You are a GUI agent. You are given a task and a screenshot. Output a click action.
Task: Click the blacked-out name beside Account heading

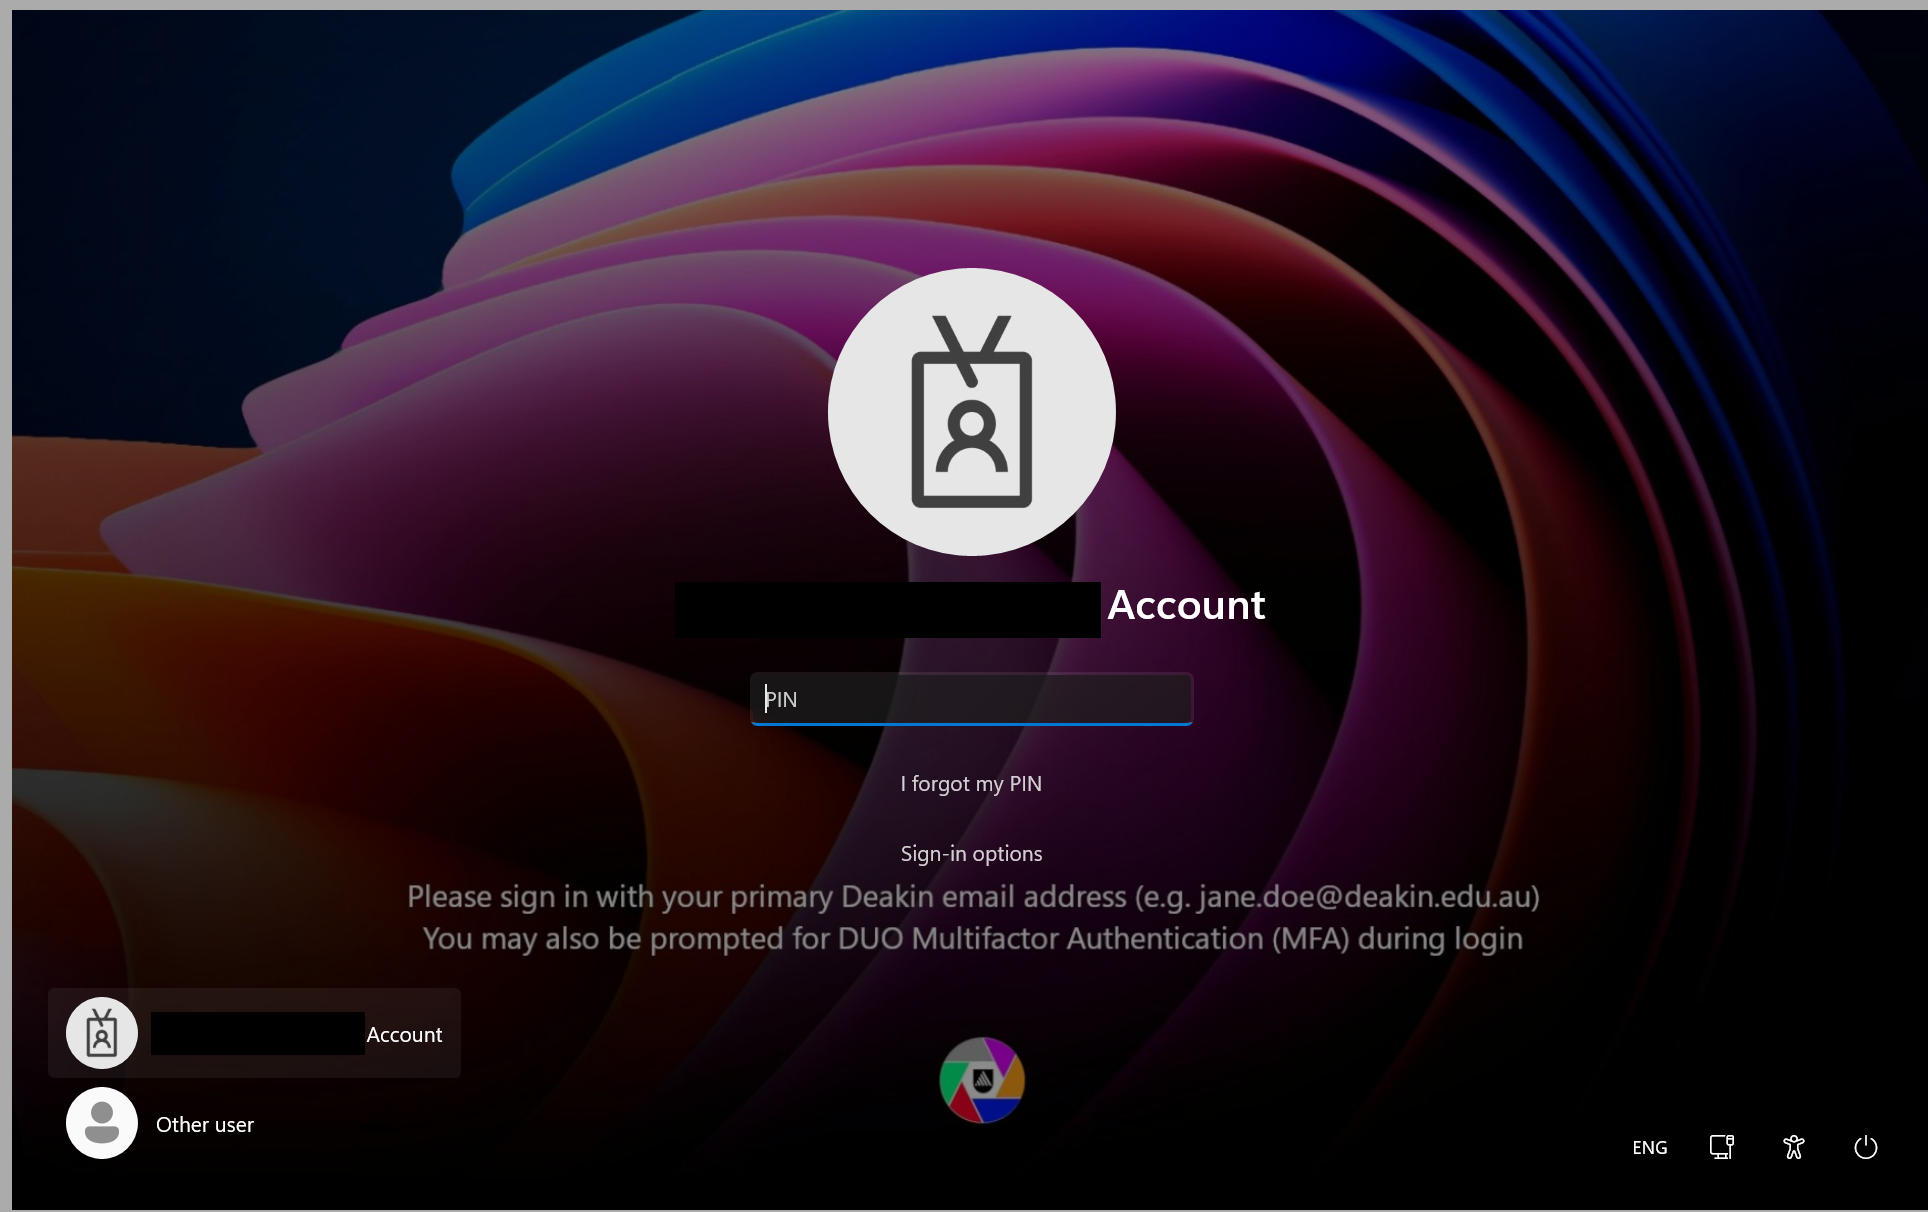click(x=887, y=609)
